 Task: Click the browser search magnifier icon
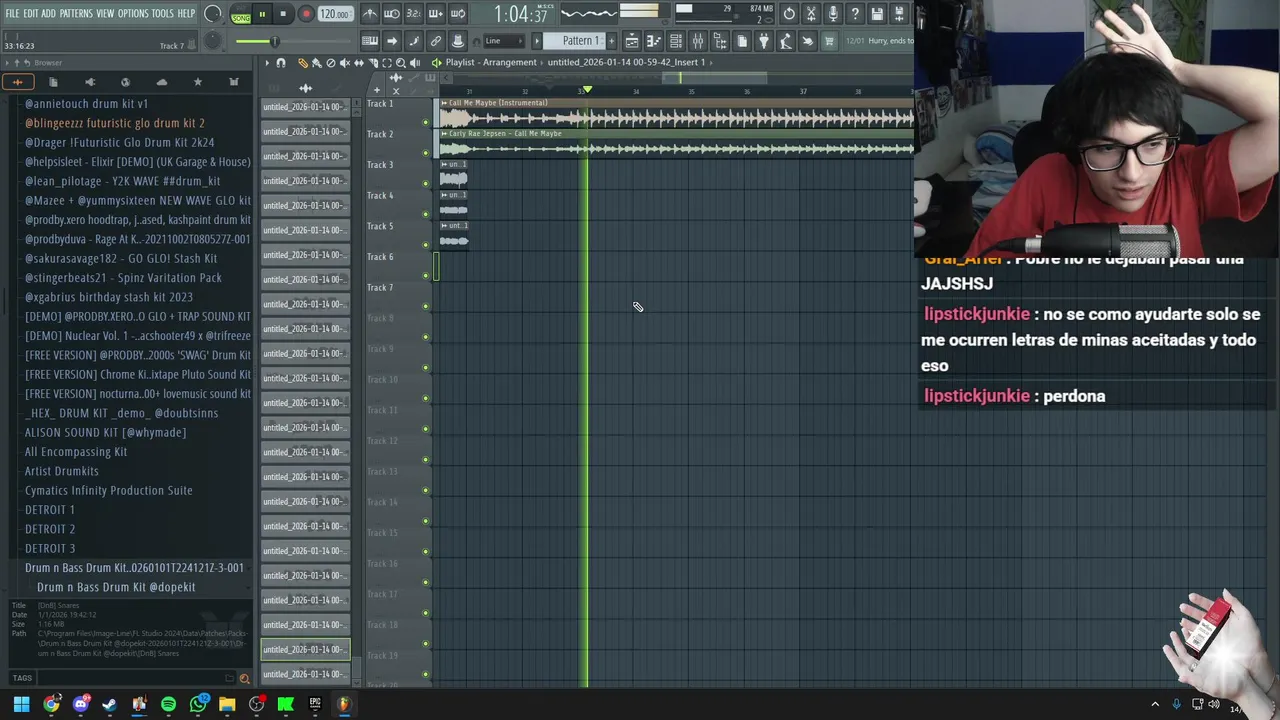[x=244, y=678]
